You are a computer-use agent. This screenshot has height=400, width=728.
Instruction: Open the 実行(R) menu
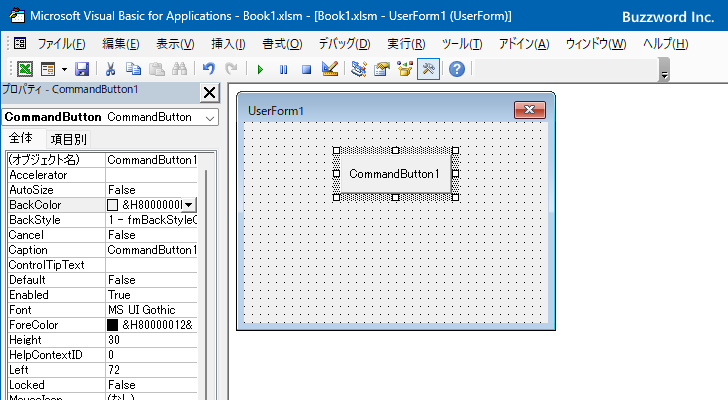(406, 44)
